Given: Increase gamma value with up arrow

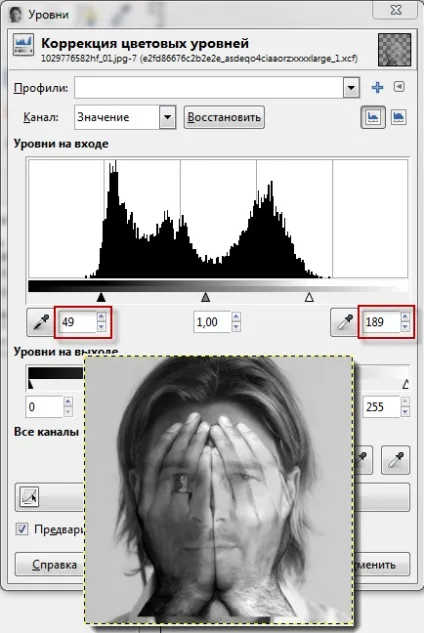Looking at the screenshot, I should [x=236, y=317].
